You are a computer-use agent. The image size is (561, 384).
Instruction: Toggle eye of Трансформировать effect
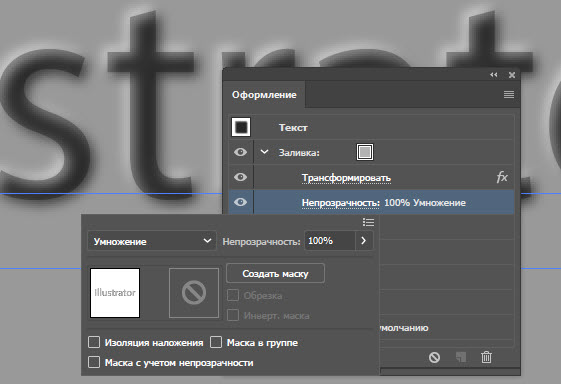point(240,177)
